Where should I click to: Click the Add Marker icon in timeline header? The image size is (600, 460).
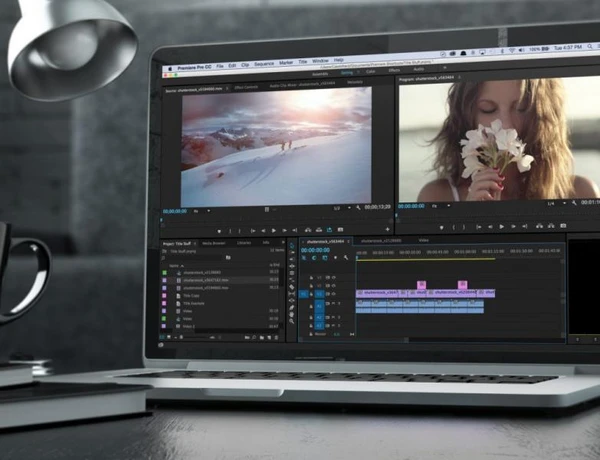tap(336, 258)
